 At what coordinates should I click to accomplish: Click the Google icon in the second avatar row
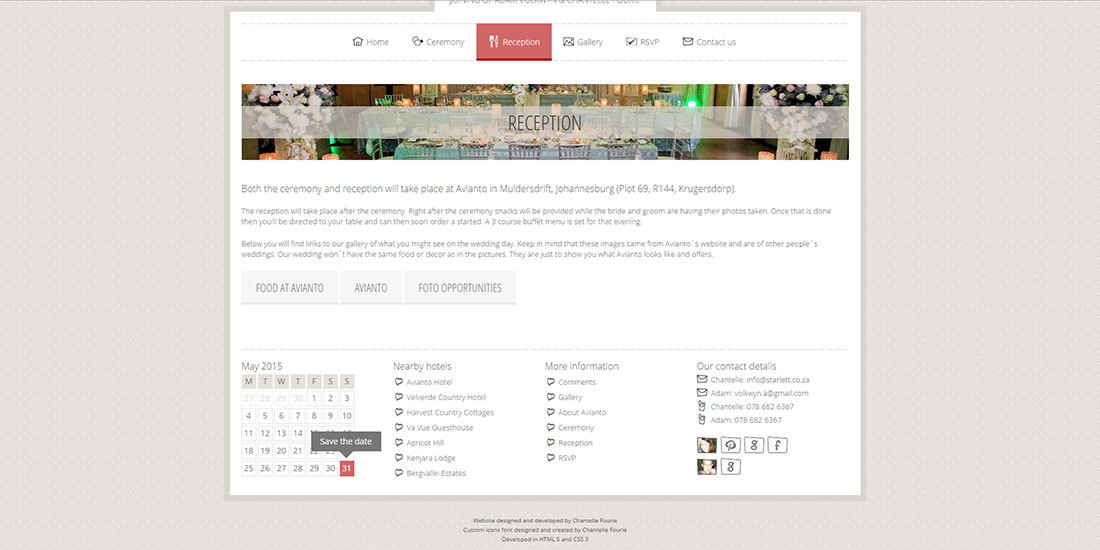pyautogui.click(x=731, y=467)
